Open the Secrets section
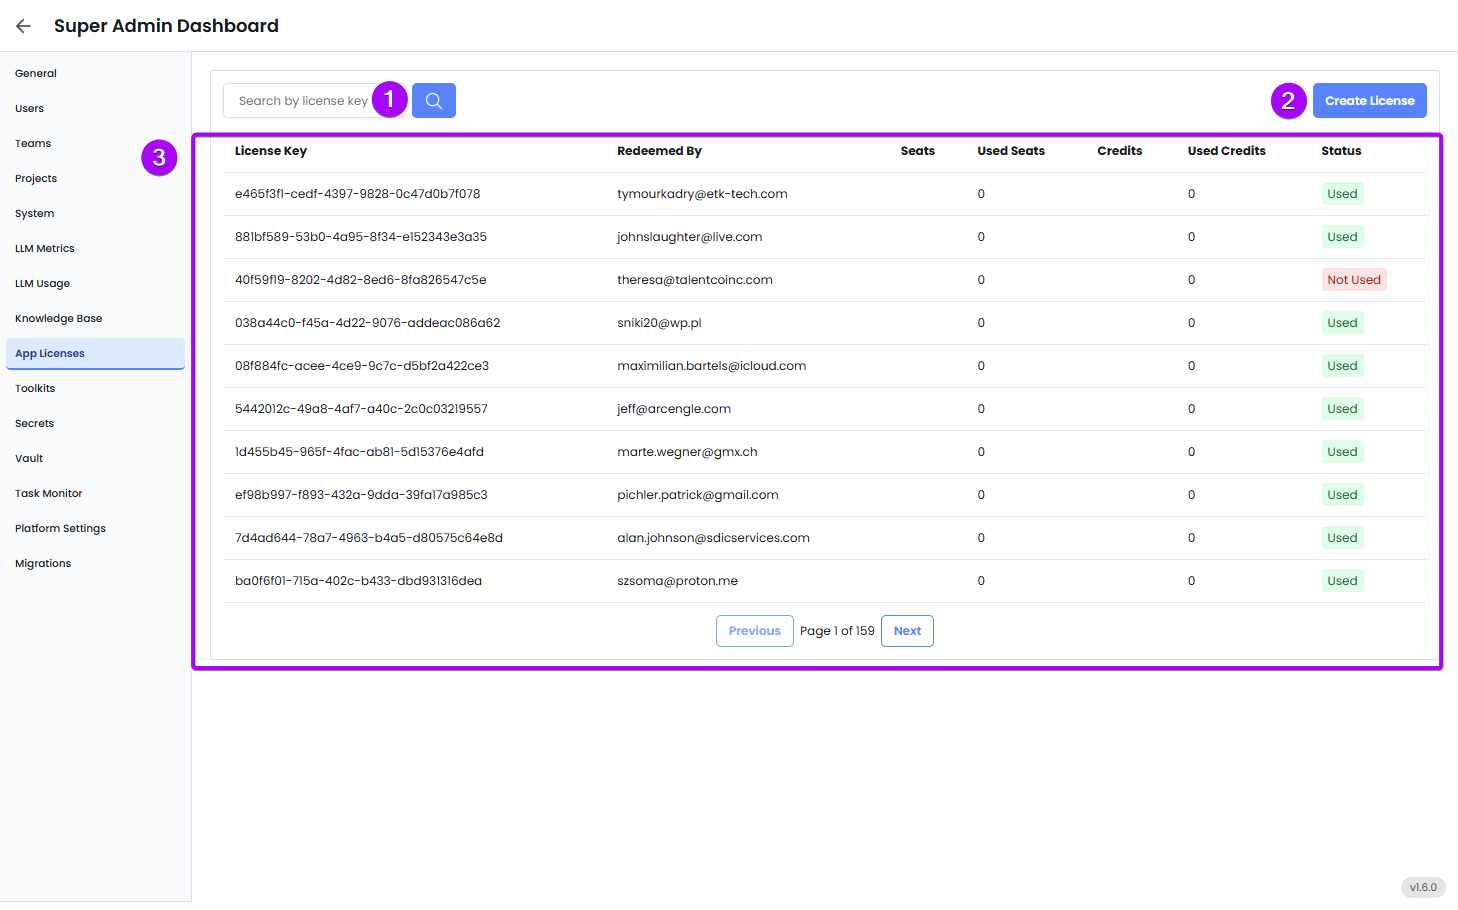The height and width of the screenshot is (910, 1458). 34,423
